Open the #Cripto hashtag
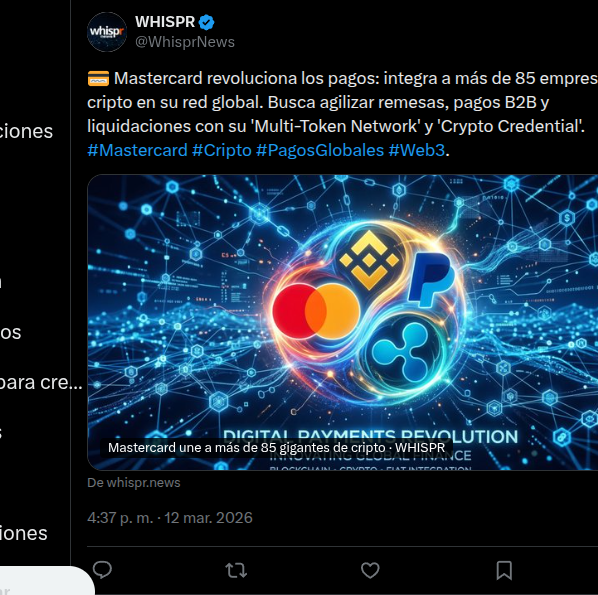Image resolution: width=598 pixels, height=595 pixels. click(222, 150)
